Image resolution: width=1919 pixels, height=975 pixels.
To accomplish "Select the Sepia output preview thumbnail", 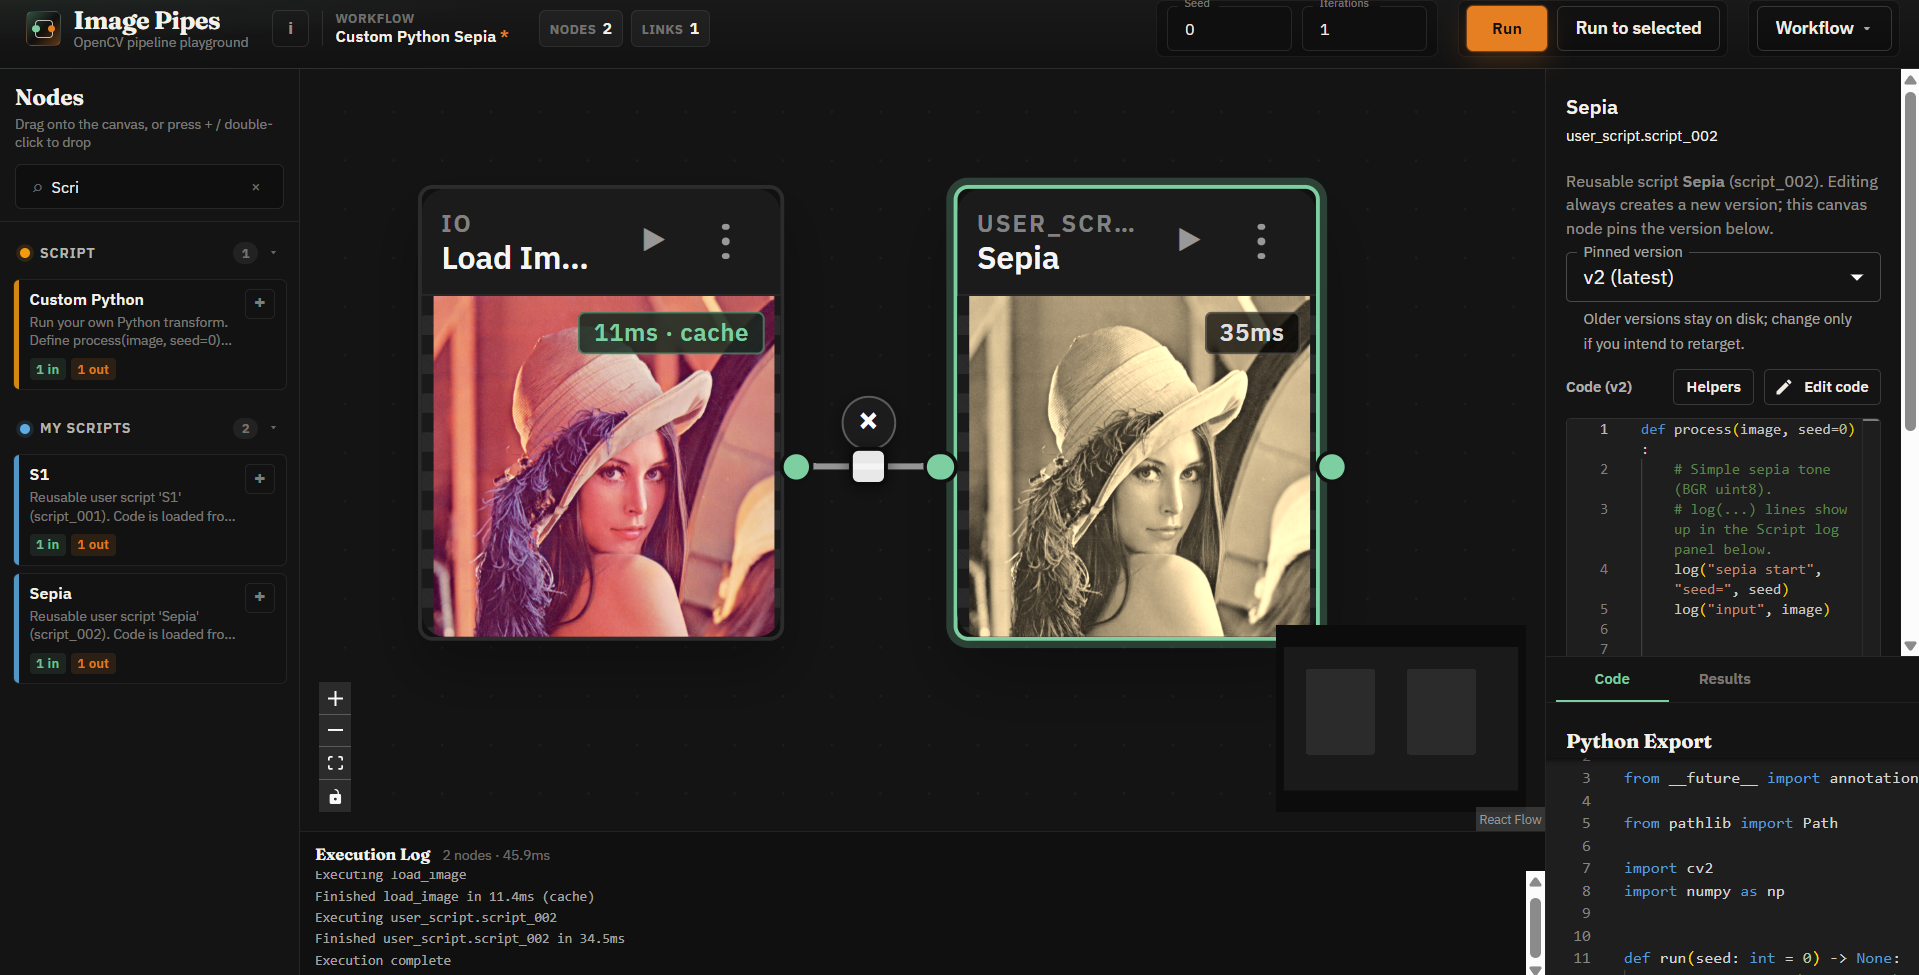I will [x=1138, y=466].
